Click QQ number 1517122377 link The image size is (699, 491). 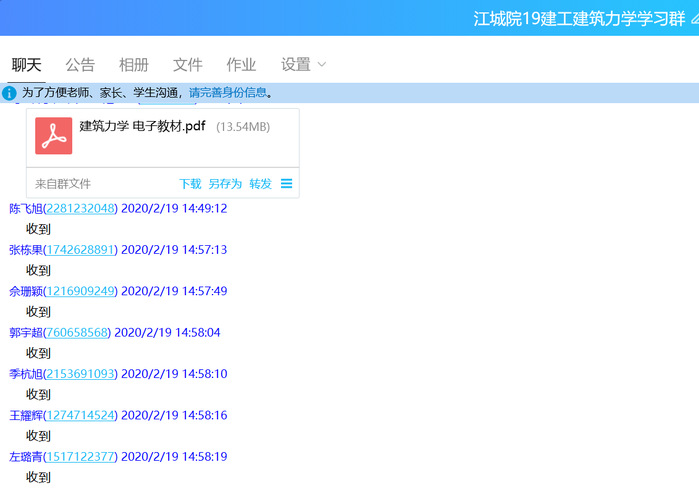pyautogui.click(x=81, y=456)
